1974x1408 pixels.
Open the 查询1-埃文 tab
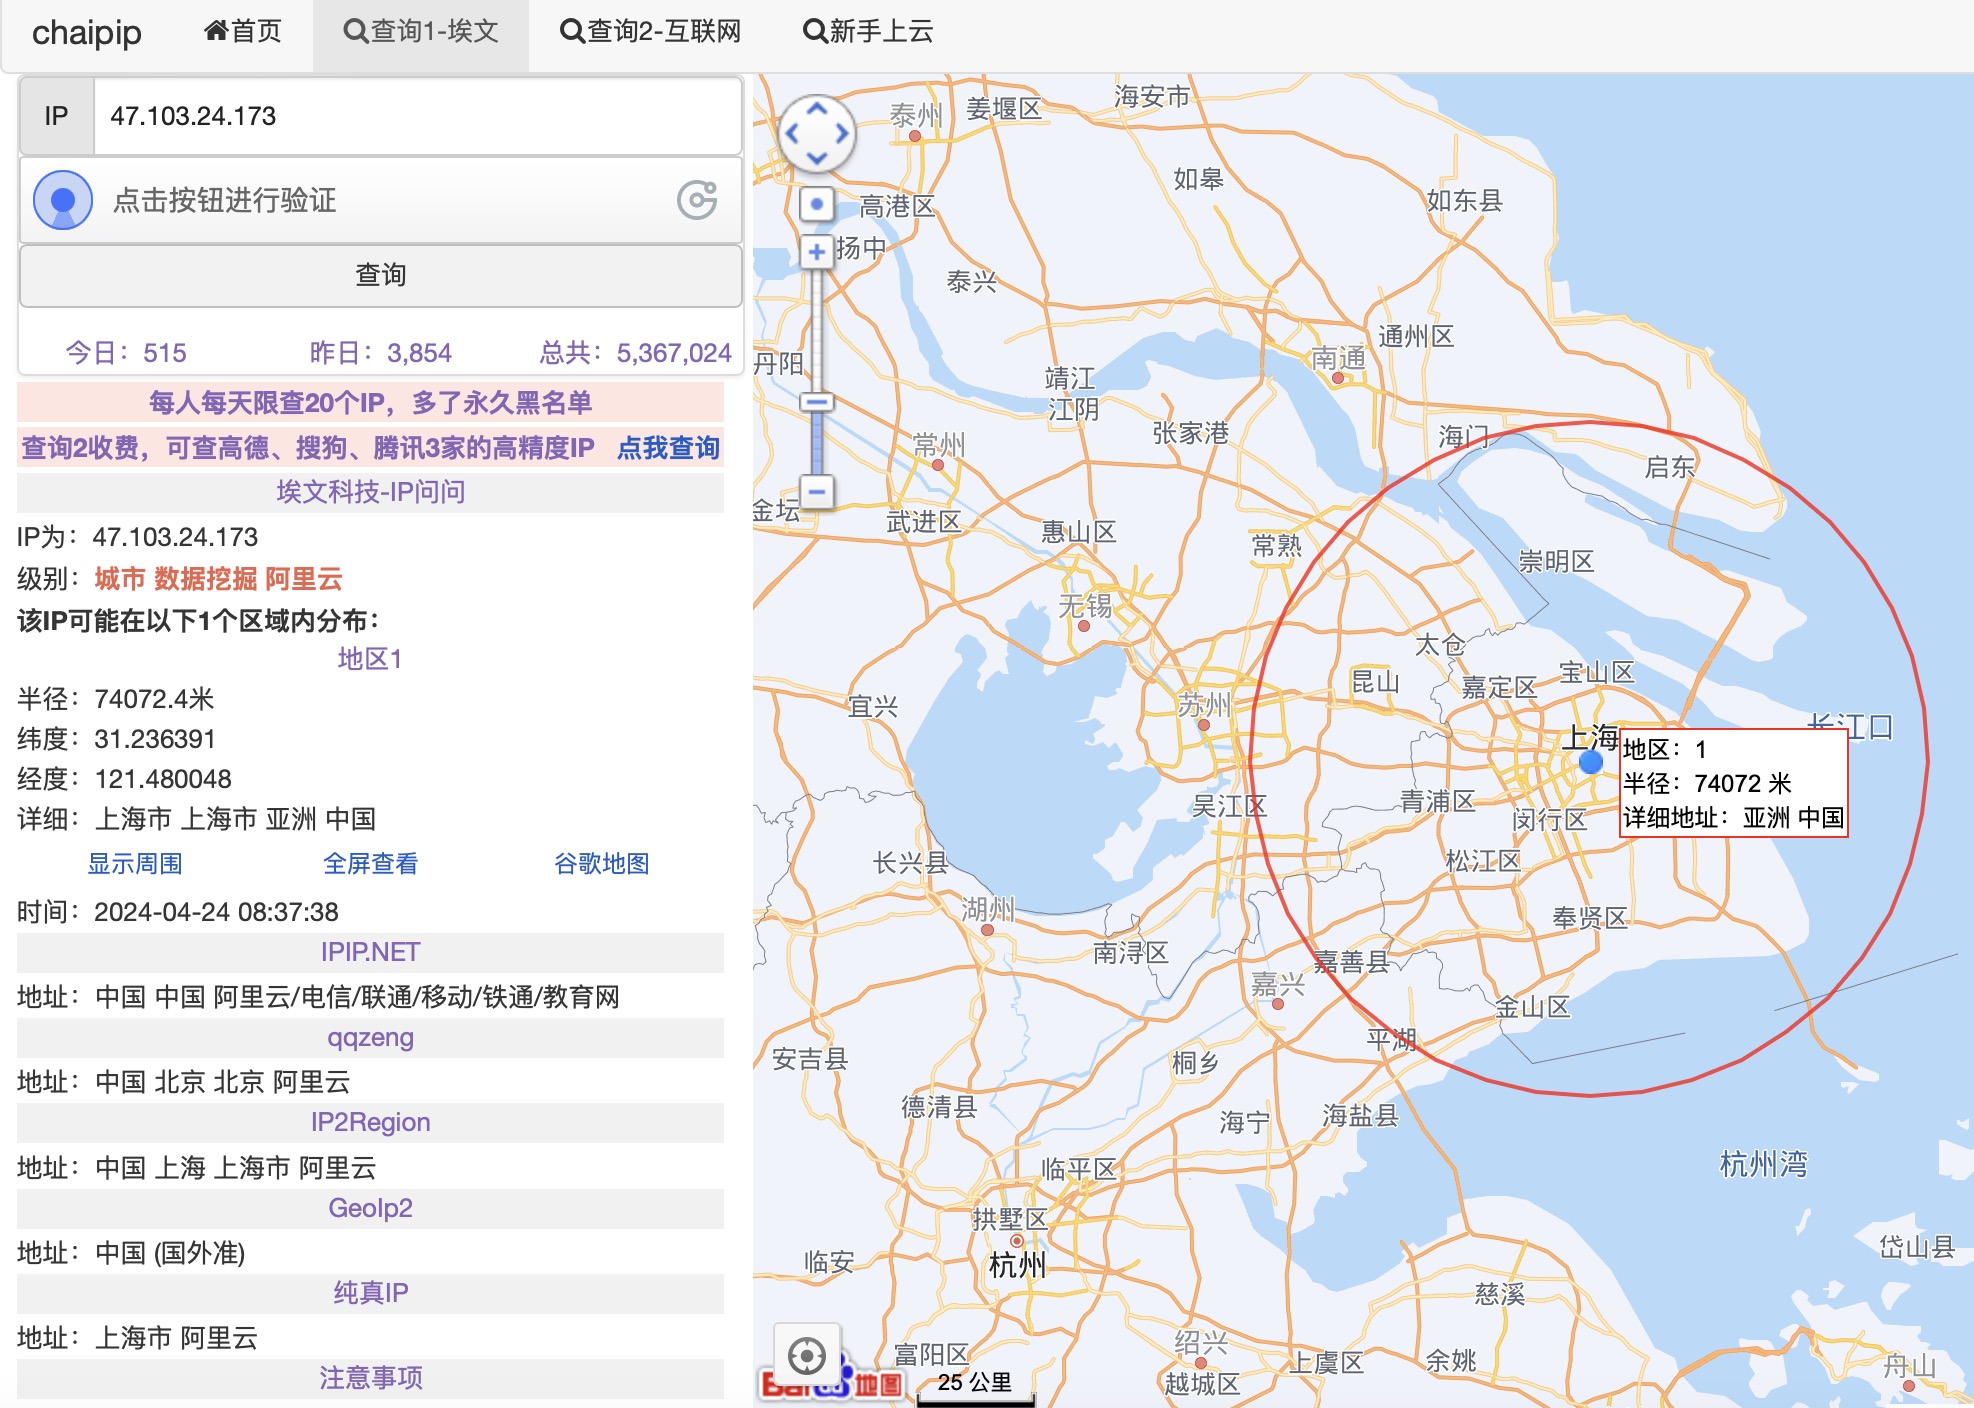421,32
